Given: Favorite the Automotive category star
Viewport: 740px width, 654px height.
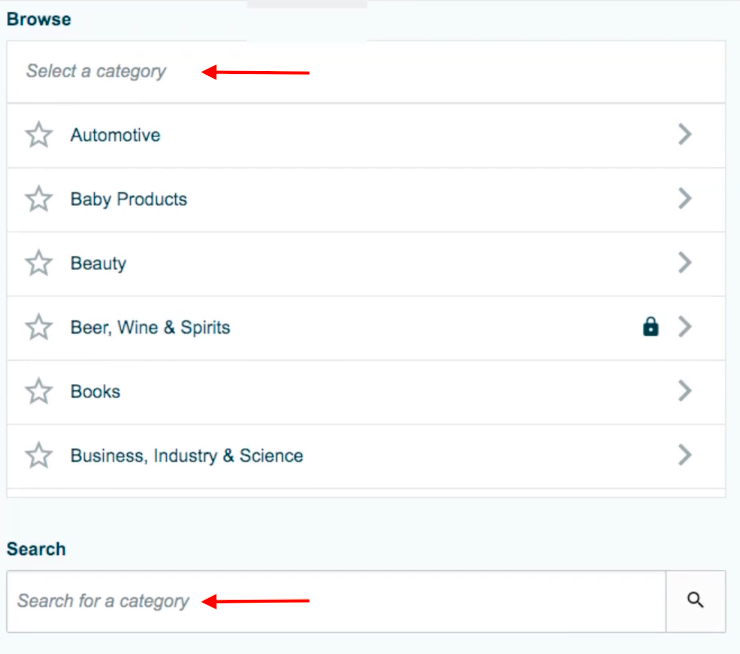Looking at the screenshot, I should pos(39,135).
